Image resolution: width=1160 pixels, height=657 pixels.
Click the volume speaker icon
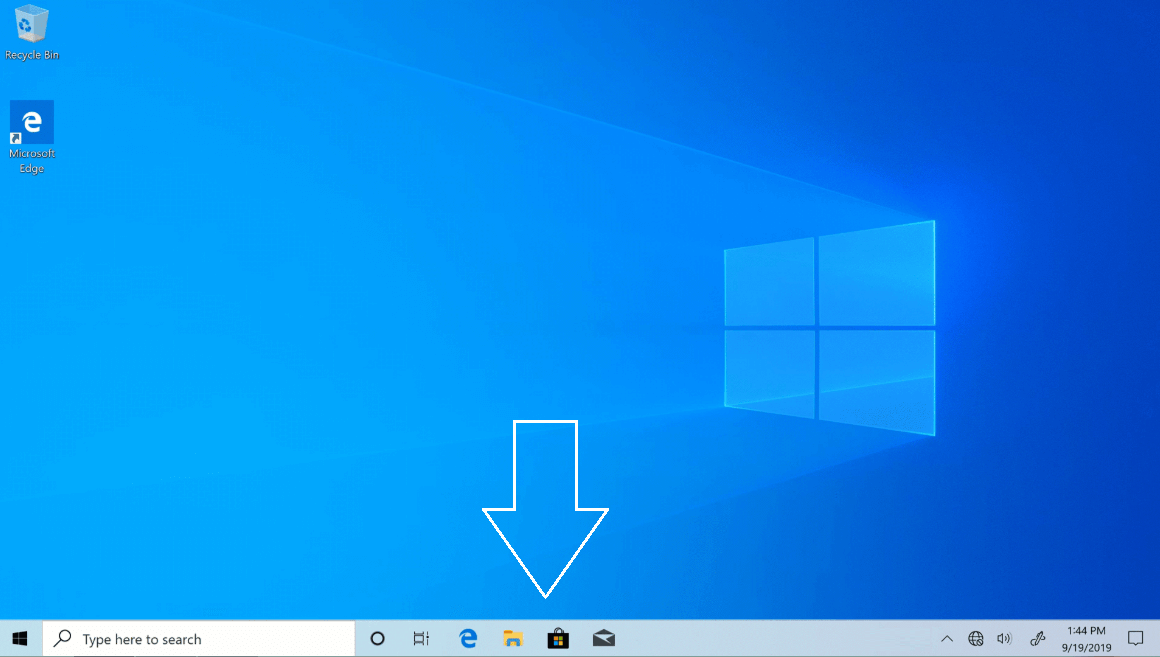tap(1004, 639)
